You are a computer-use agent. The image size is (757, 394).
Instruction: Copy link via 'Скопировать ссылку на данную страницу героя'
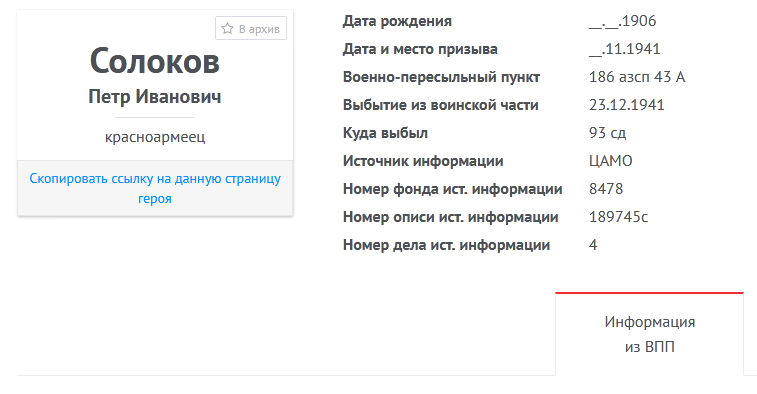[x=155, y=188]
